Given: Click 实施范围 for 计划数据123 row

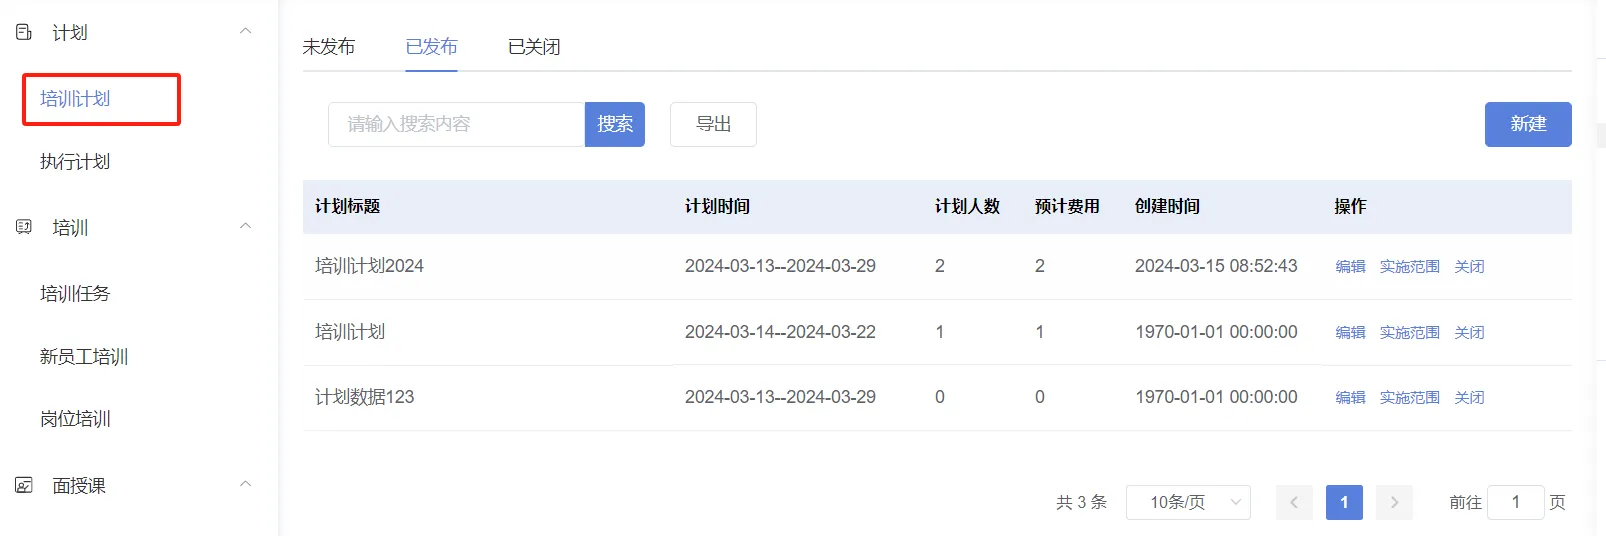Looking at the screenshot, I should (x=1410, y=397).
